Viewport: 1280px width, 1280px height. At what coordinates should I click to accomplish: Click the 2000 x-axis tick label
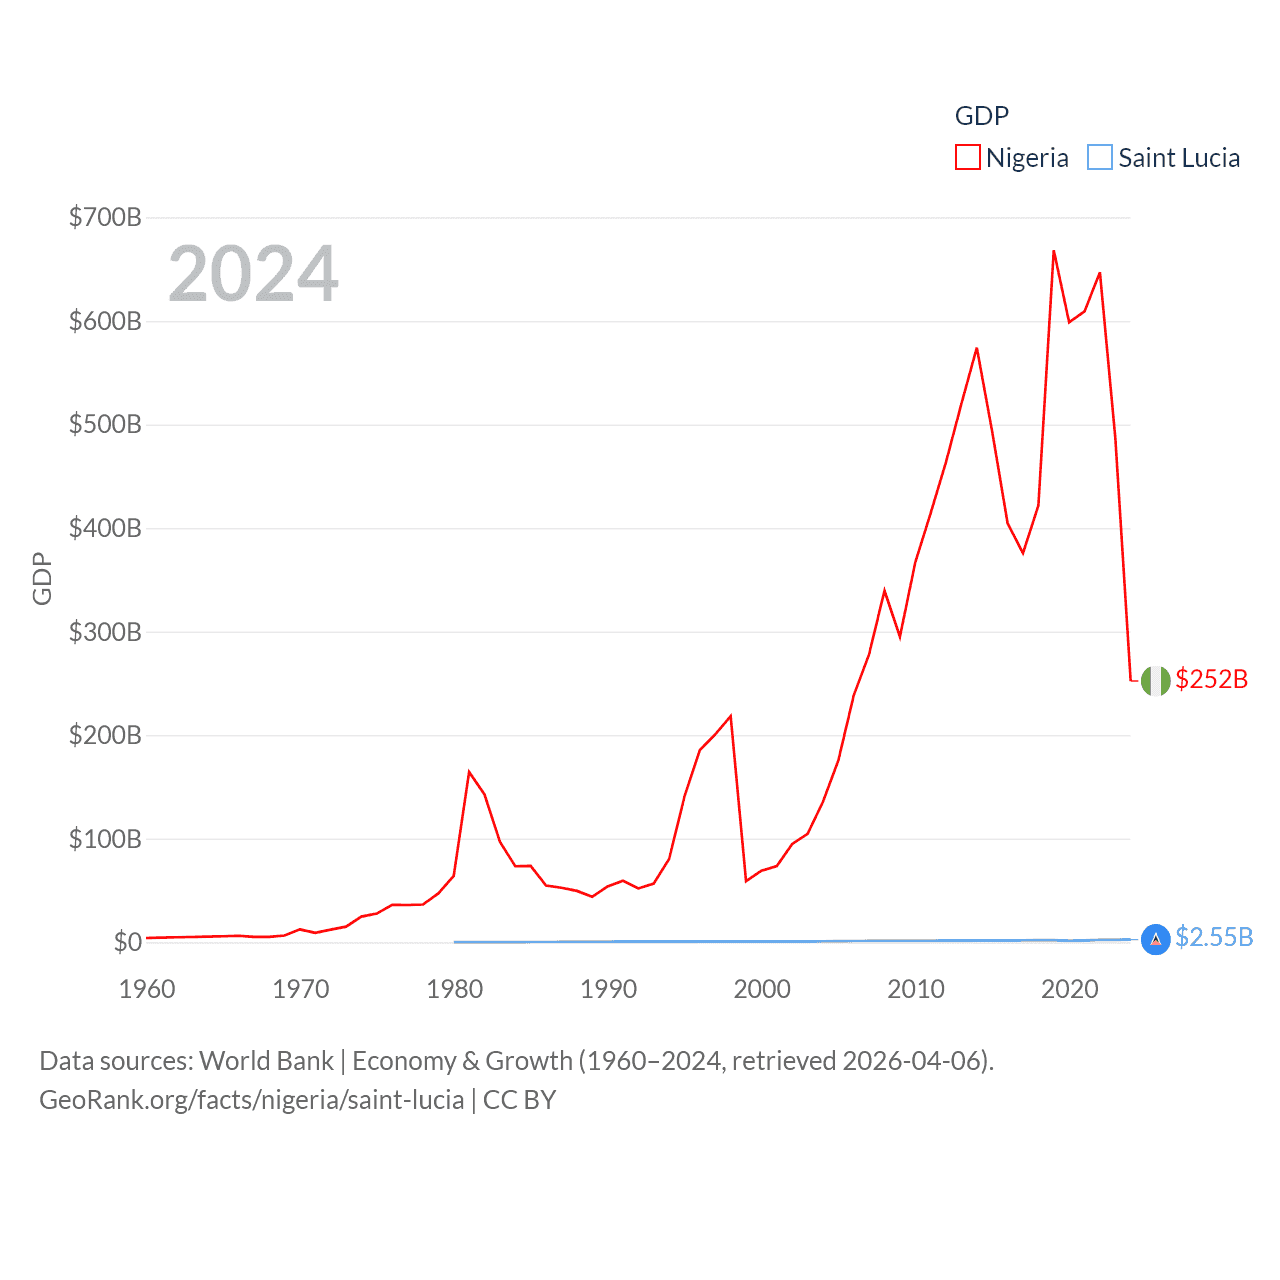coord(762,989)
